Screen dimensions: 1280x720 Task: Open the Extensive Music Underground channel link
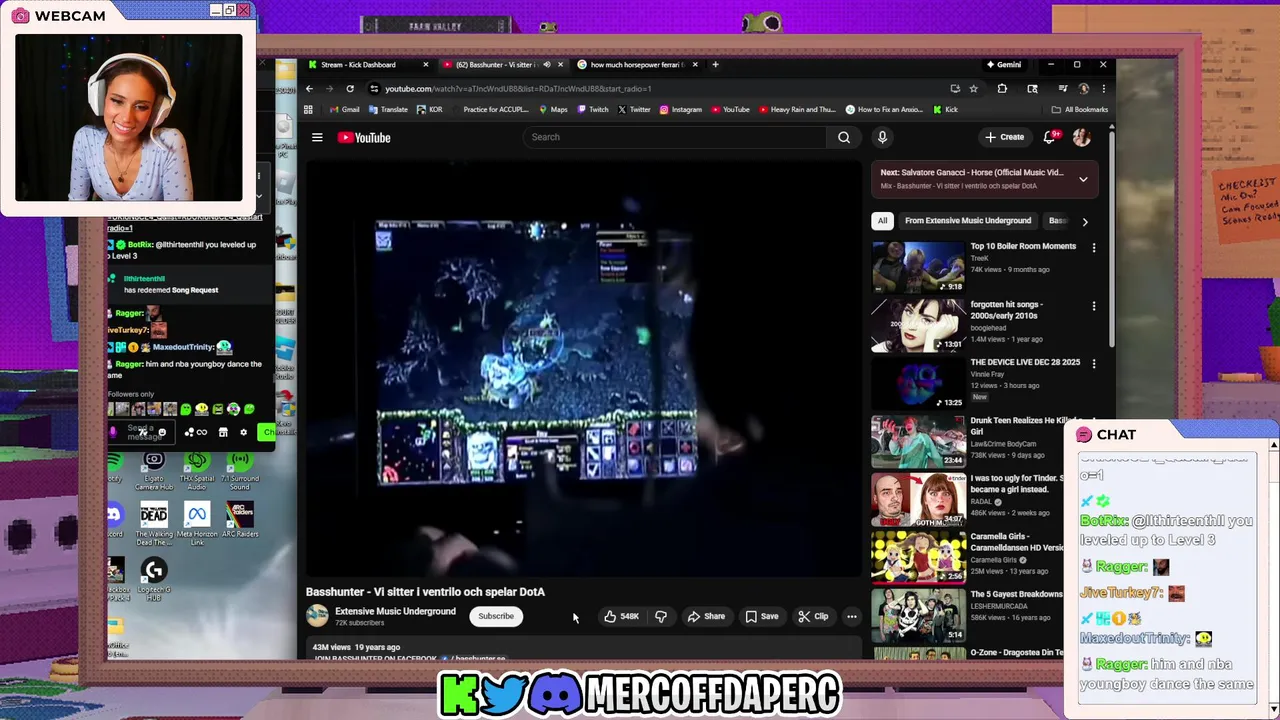[x=395, y=611]
